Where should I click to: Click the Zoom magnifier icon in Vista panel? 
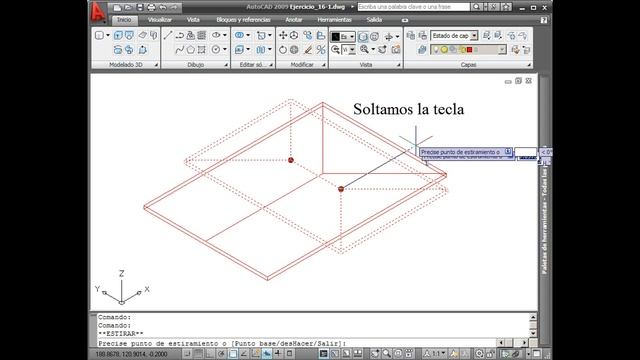coord(364,50)
